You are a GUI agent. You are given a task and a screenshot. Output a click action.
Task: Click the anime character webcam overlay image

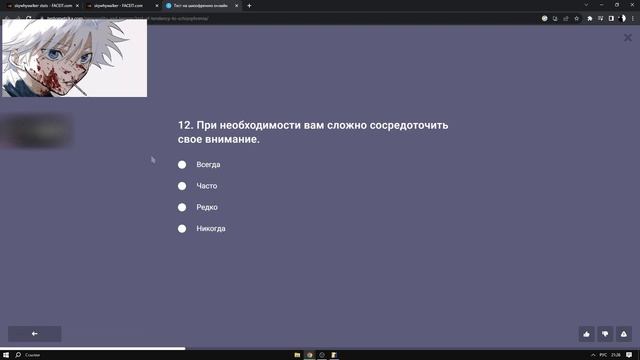pos(75,58)
